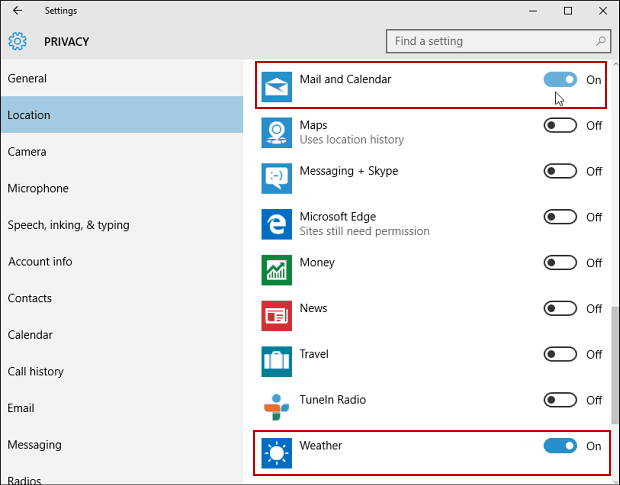
Task: Open the Contacts privacy section
Action: tap(122, 298)
